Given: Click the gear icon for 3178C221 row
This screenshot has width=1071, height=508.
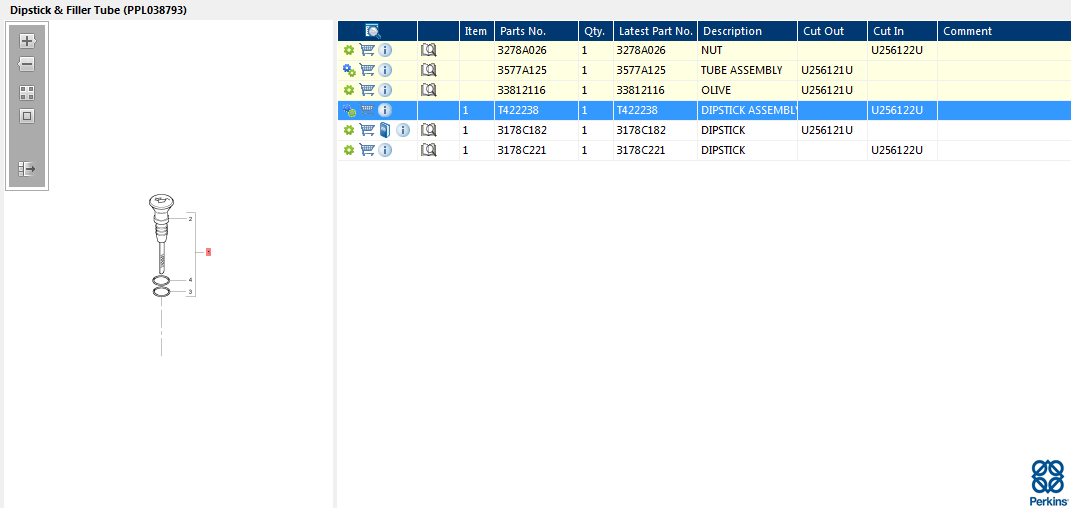Looking at the screenshot, I should [349, 150].
